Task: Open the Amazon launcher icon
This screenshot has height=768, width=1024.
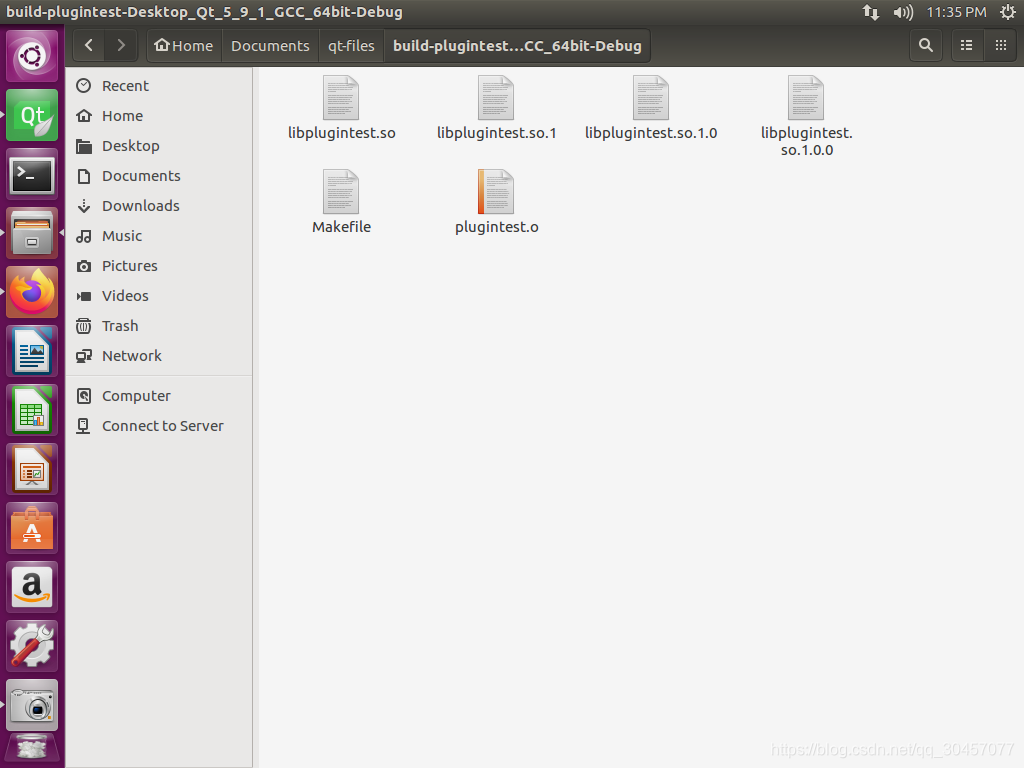Action: click(x=32, y=587)
